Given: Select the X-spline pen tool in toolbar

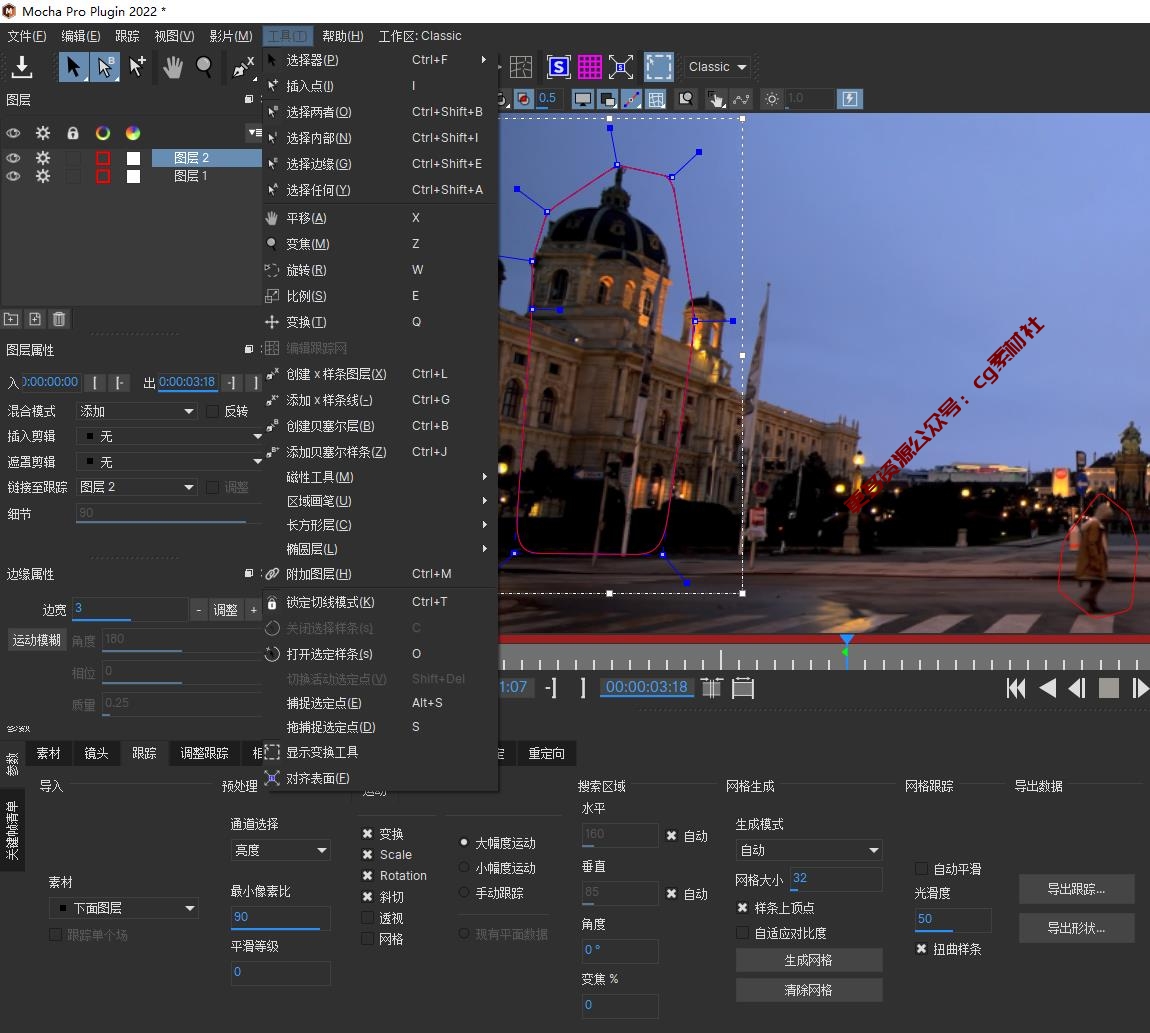Looking at the screenshot, I should tap(243, 67).
